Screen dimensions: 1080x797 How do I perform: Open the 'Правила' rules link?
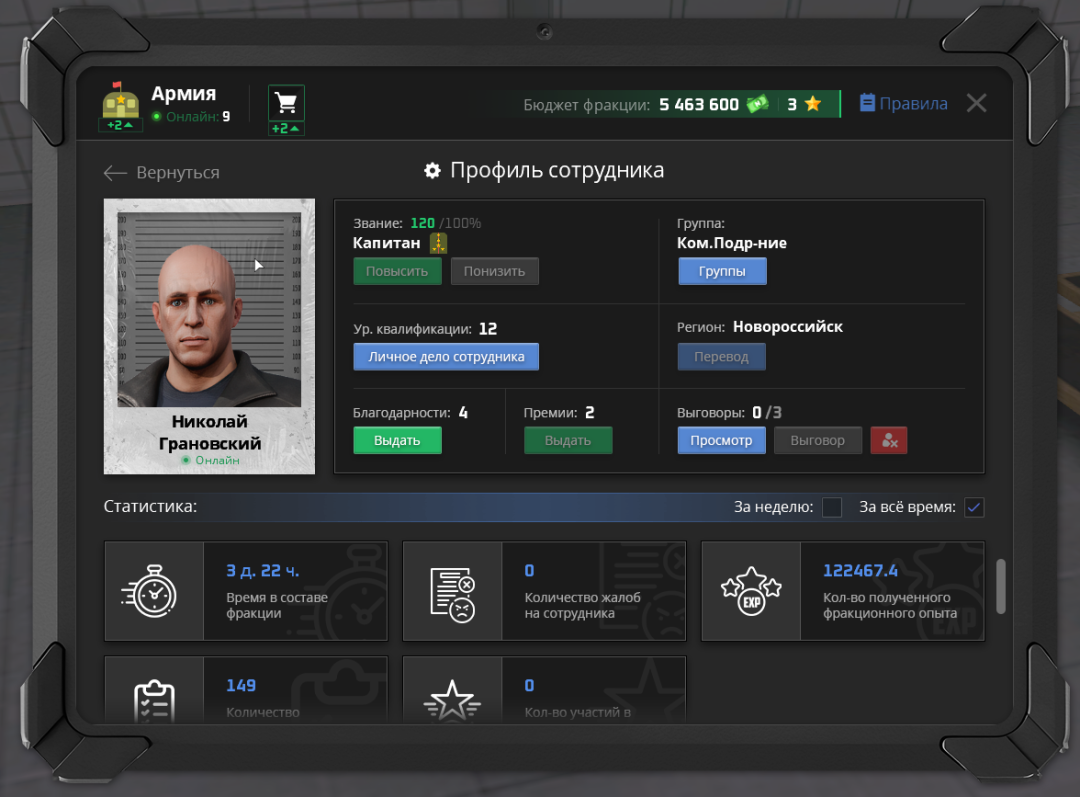(903, 103)
